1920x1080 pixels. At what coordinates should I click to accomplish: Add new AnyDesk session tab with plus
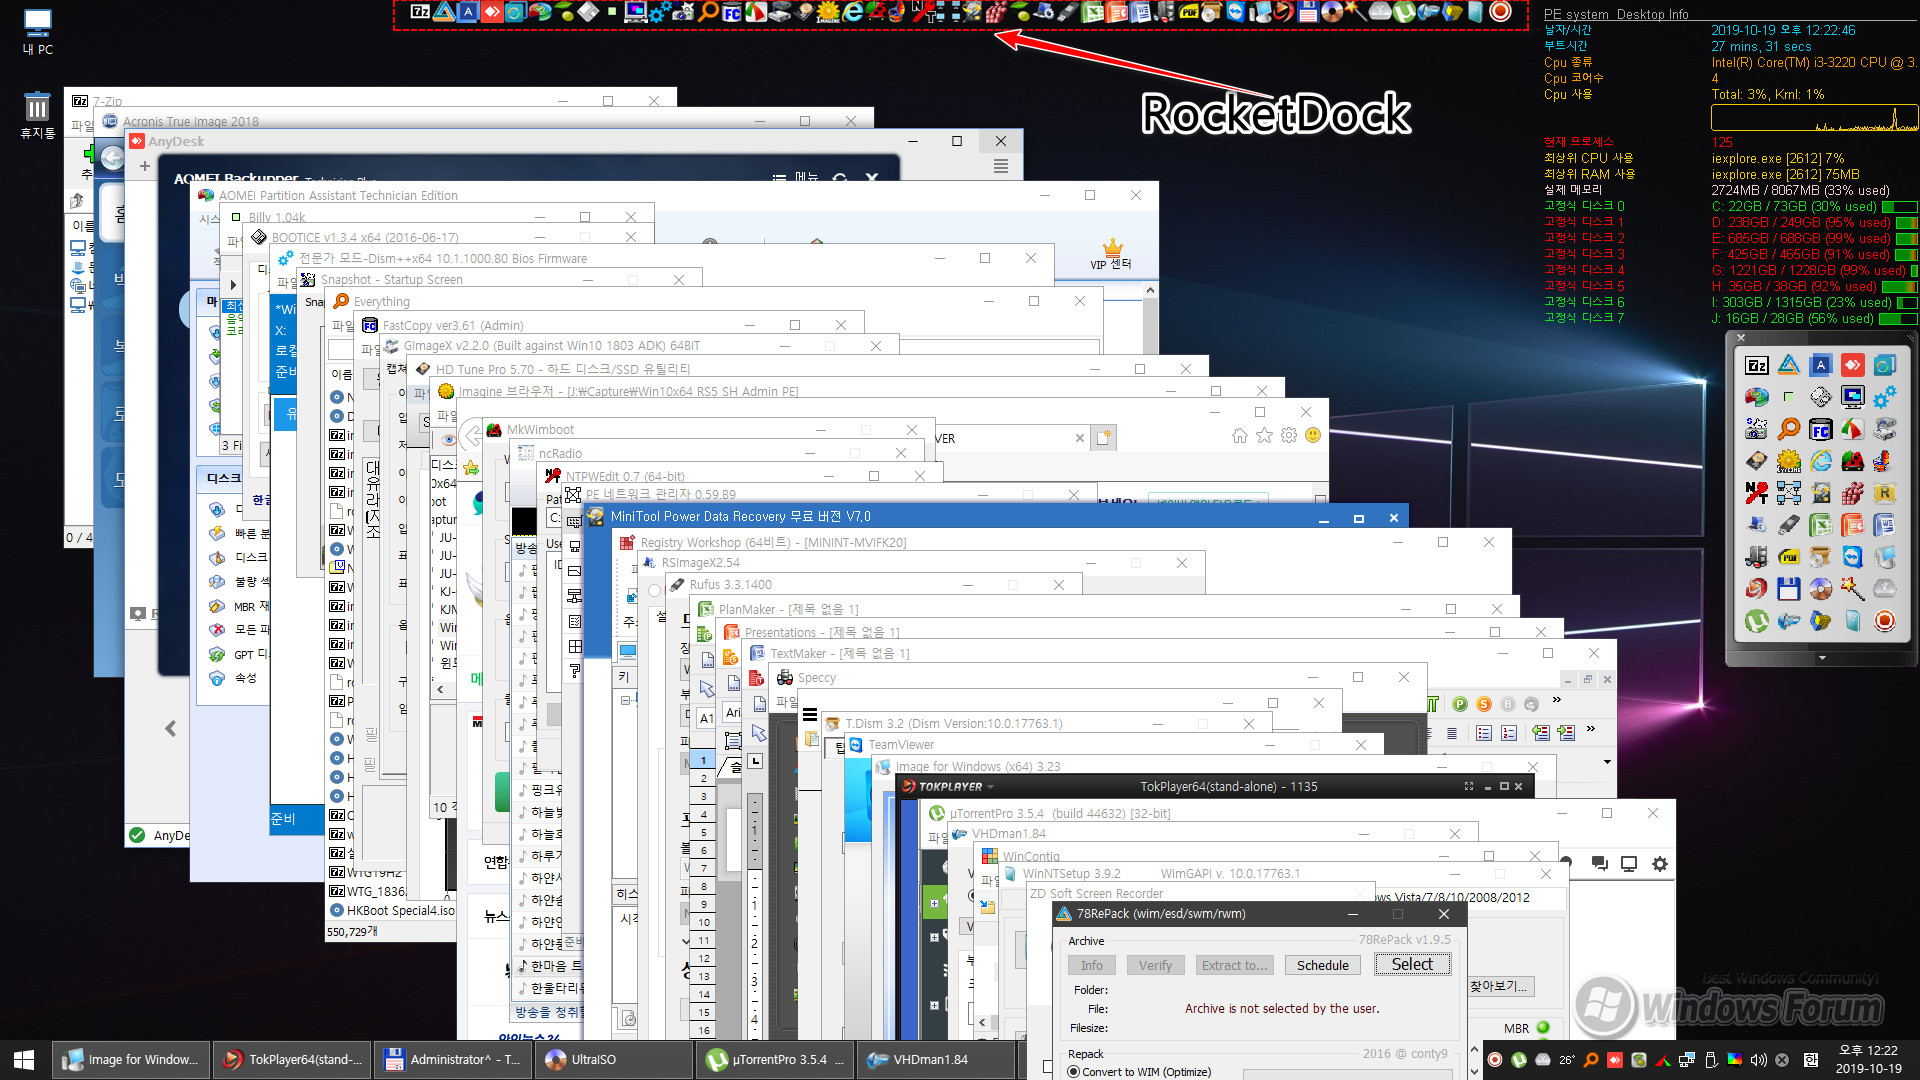click(145, 166)
